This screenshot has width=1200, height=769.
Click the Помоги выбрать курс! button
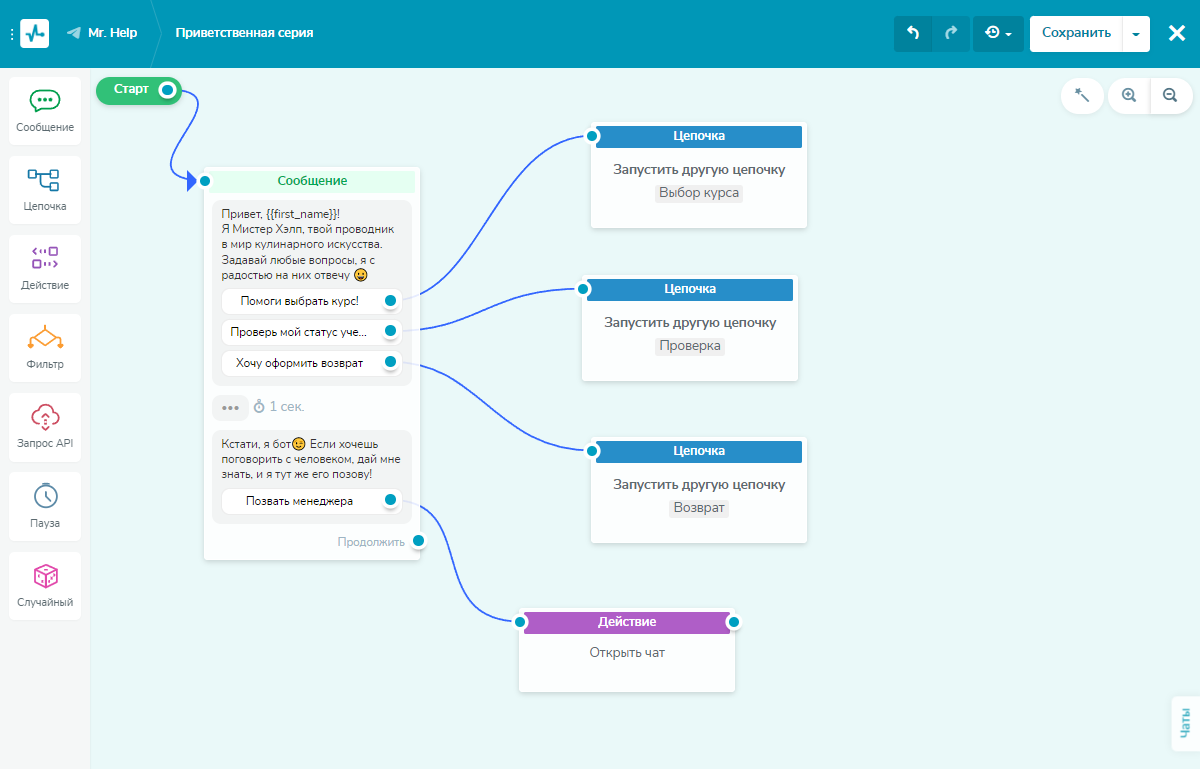point(310,301)
